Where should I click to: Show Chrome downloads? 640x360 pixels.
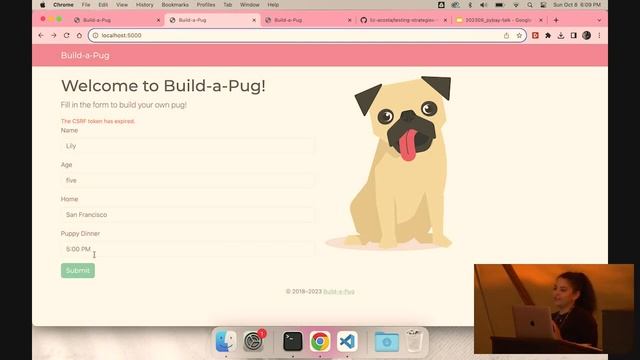click(561, 36)
